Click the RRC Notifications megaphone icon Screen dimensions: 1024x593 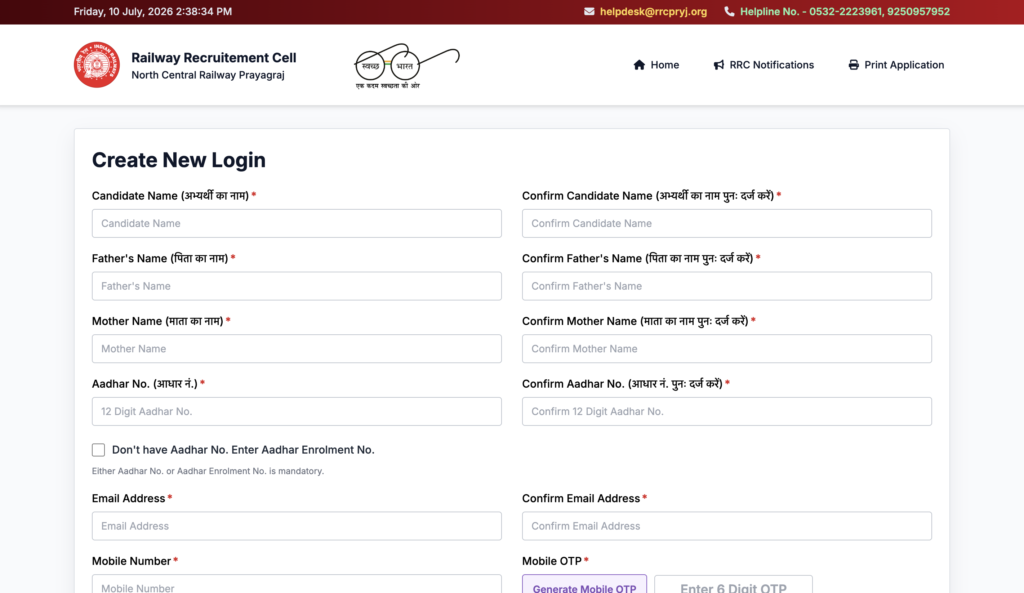pyautogui.click(x=718, y=65)
